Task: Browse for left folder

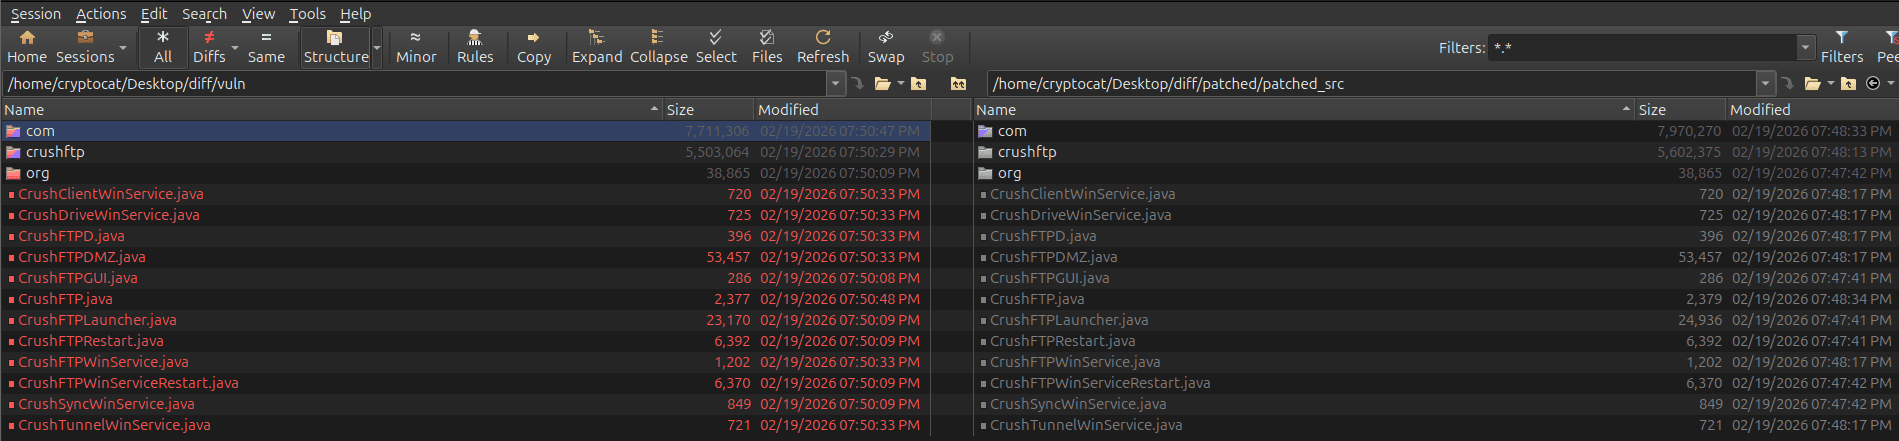Action: coord(883,84)
